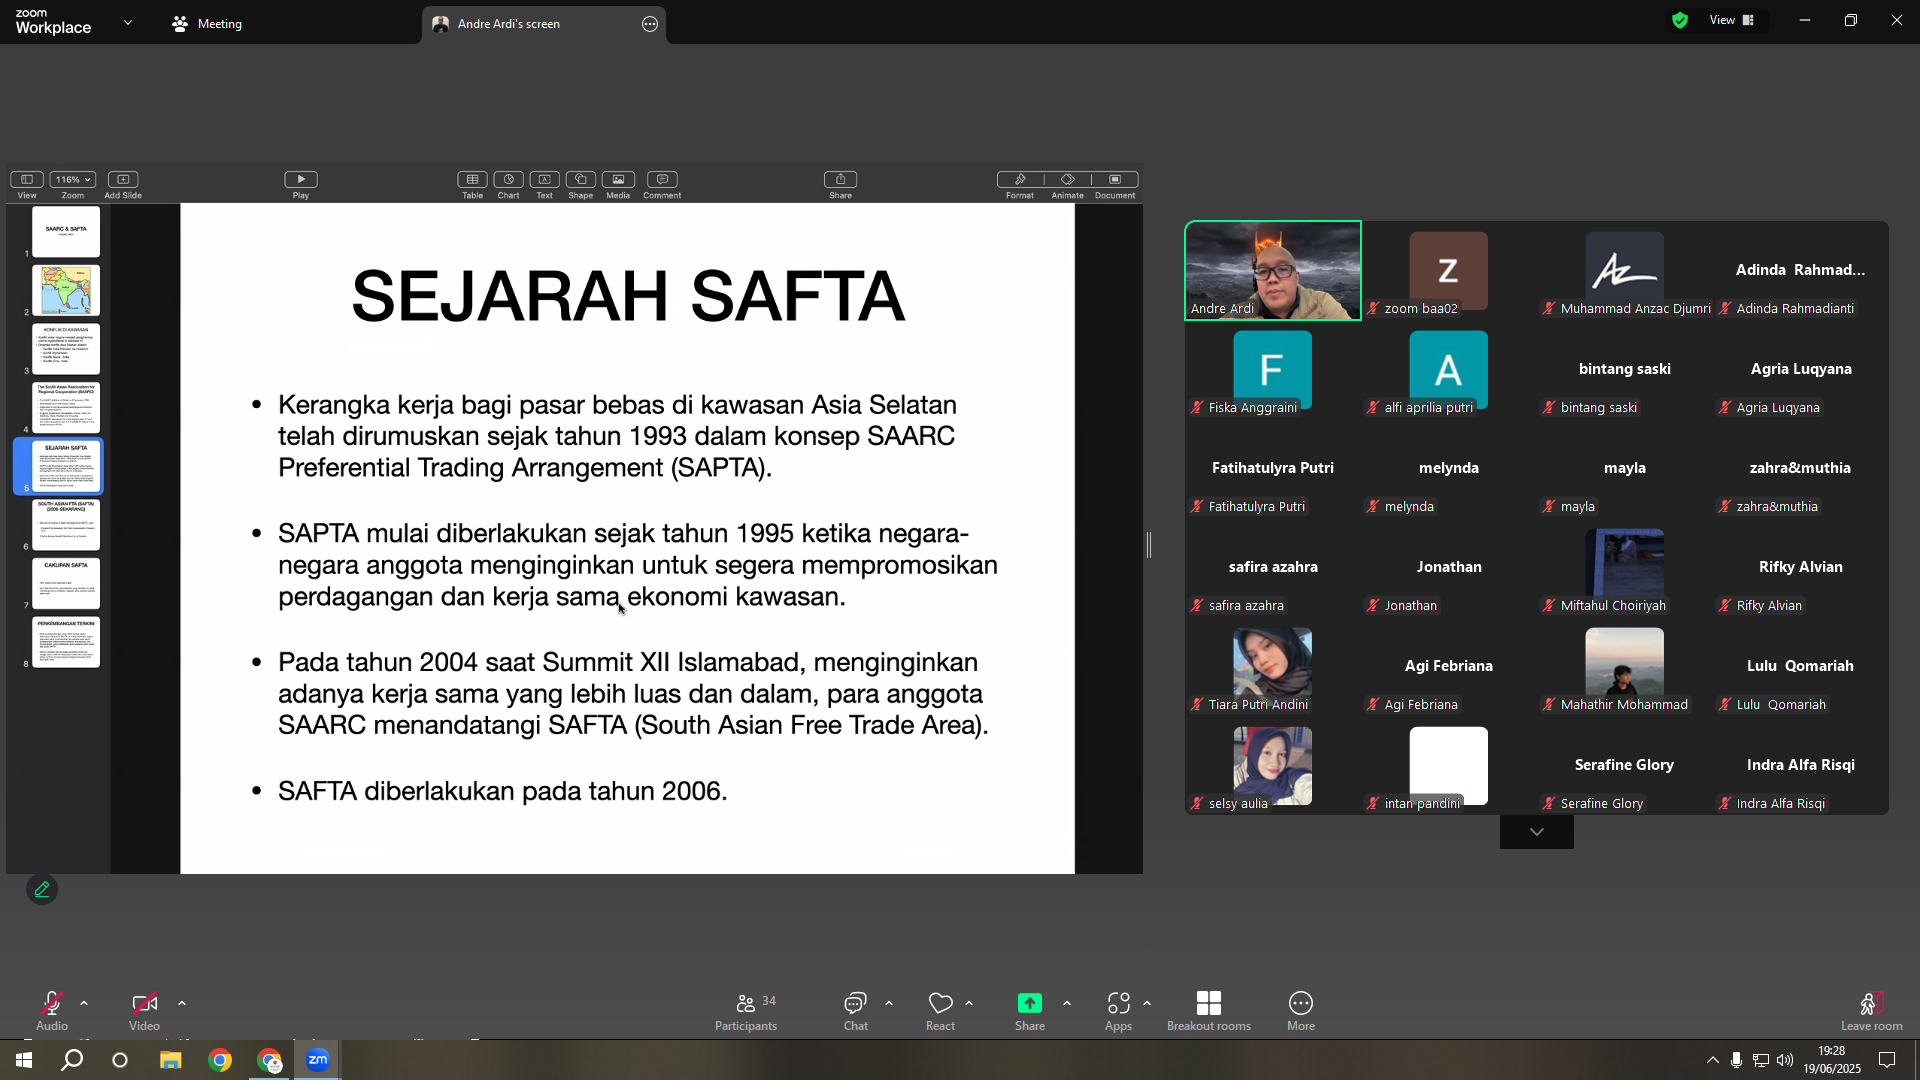This screenshot has height=1080, width=1920.
Task: Click Leave room
Action: point(1872,1011)
